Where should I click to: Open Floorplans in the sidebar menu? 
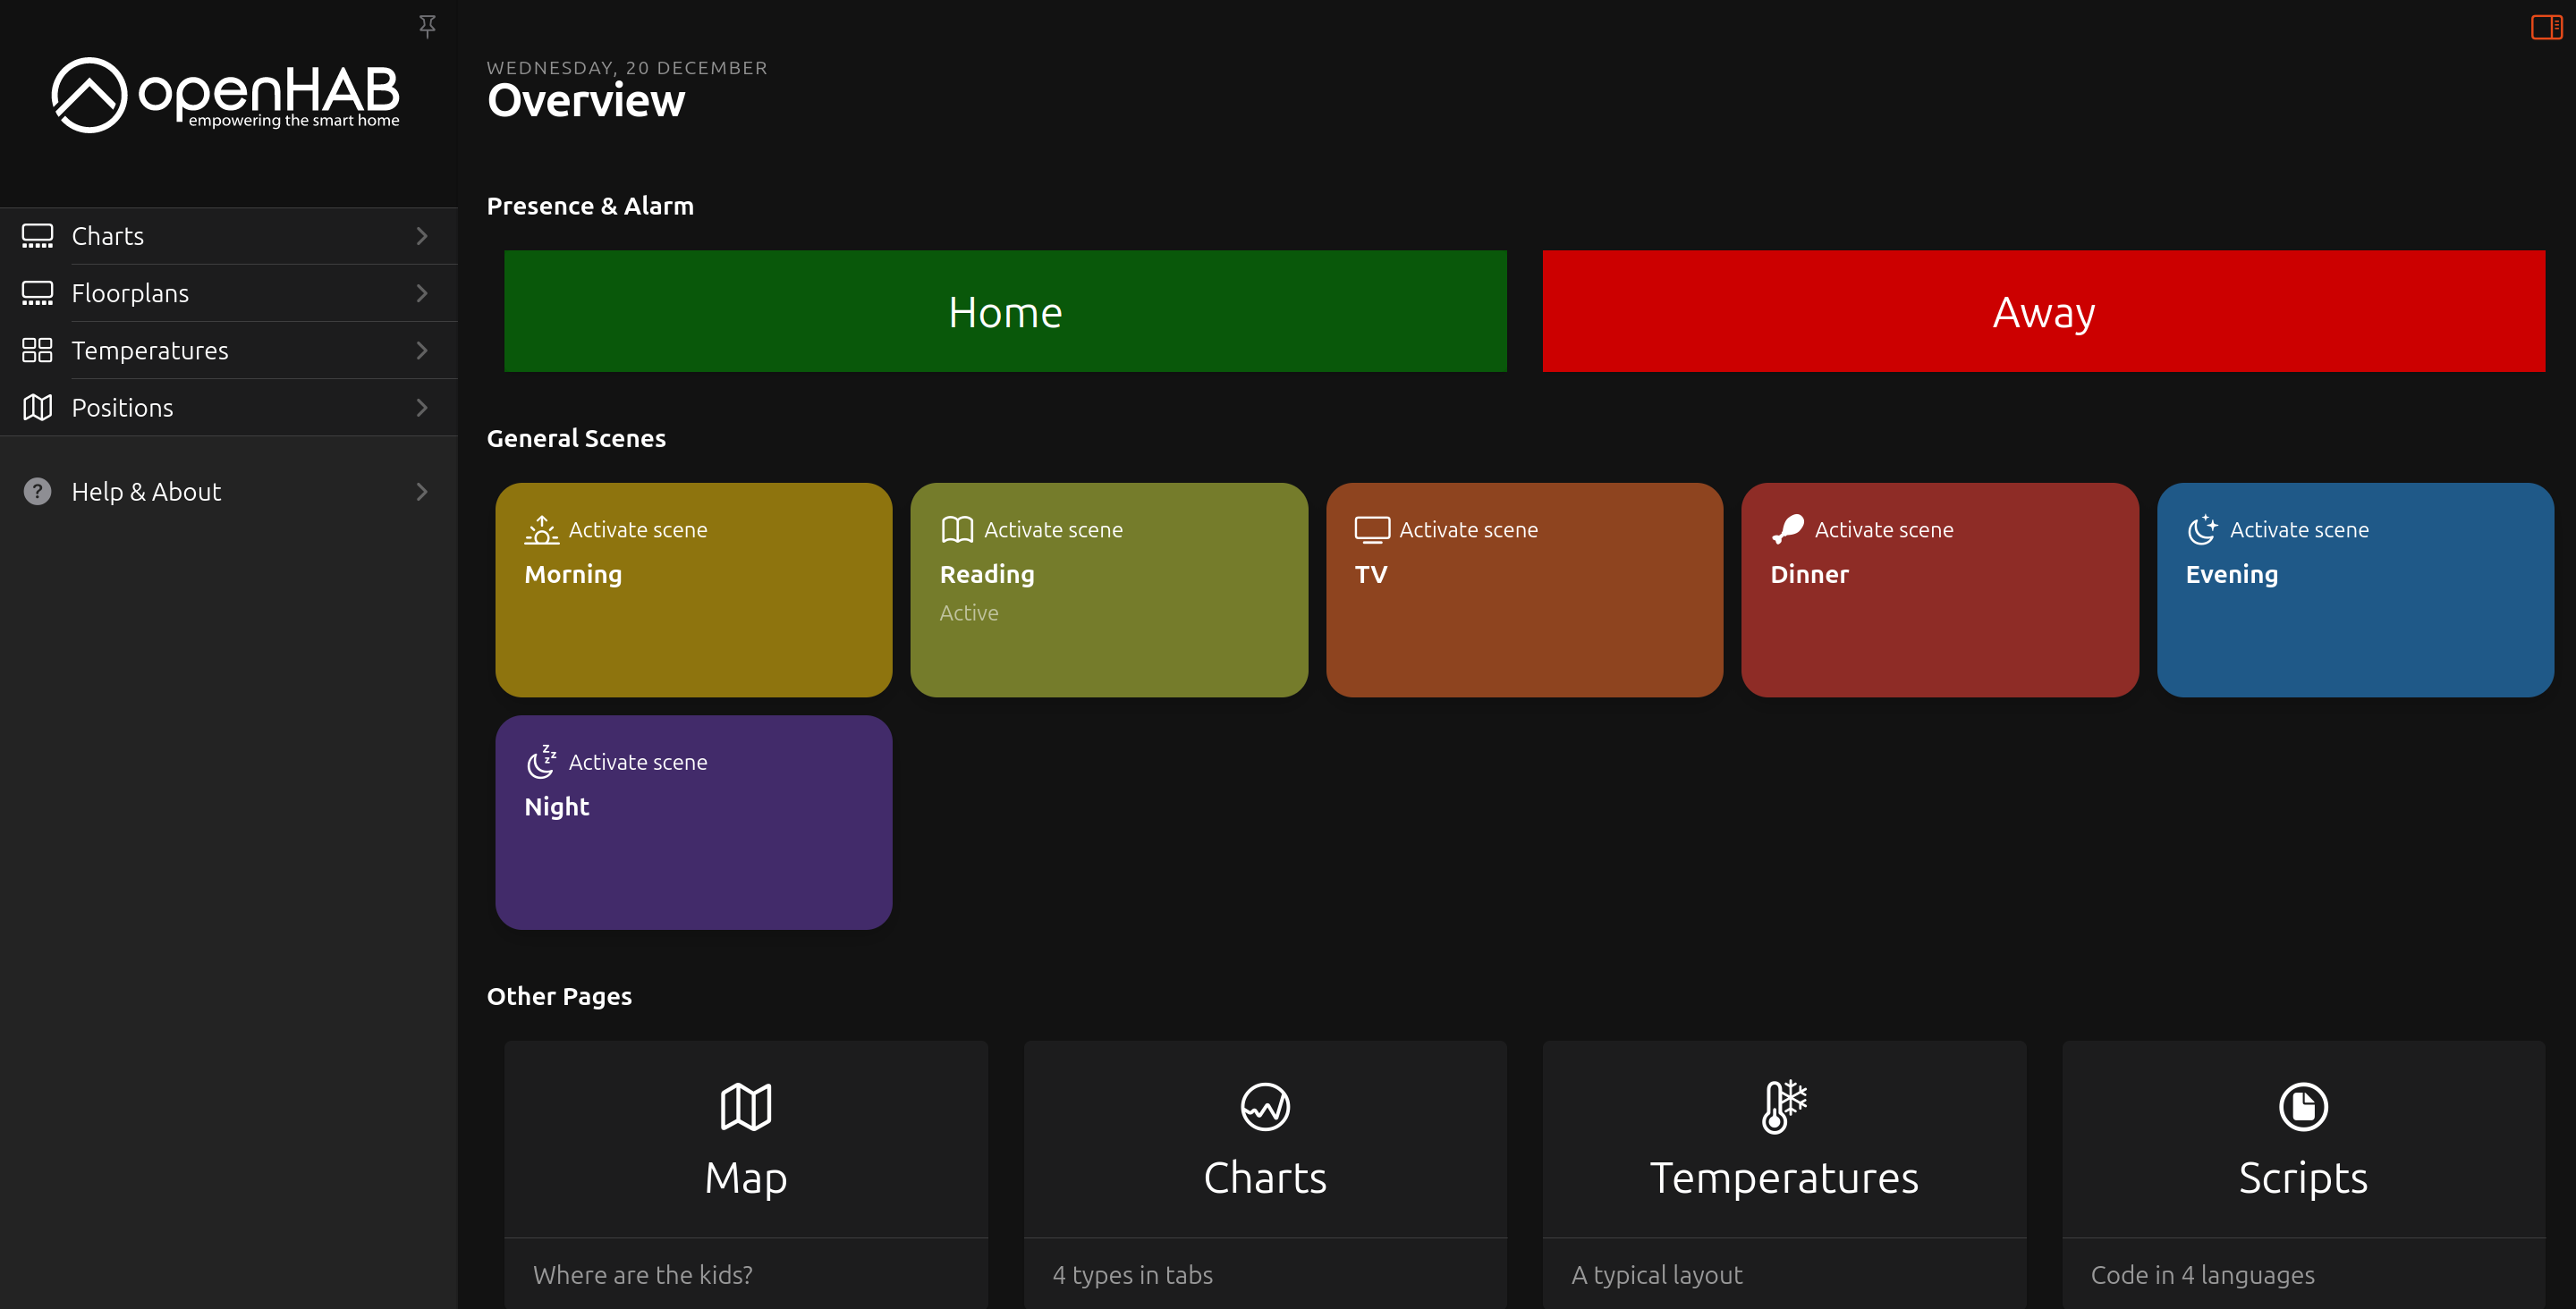click(229, 293)
